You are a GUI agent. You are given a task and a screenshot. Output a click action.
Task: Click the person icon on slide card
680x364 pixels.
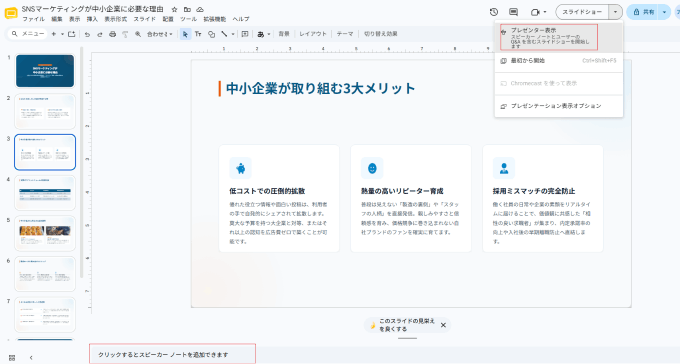pos(504,168)
